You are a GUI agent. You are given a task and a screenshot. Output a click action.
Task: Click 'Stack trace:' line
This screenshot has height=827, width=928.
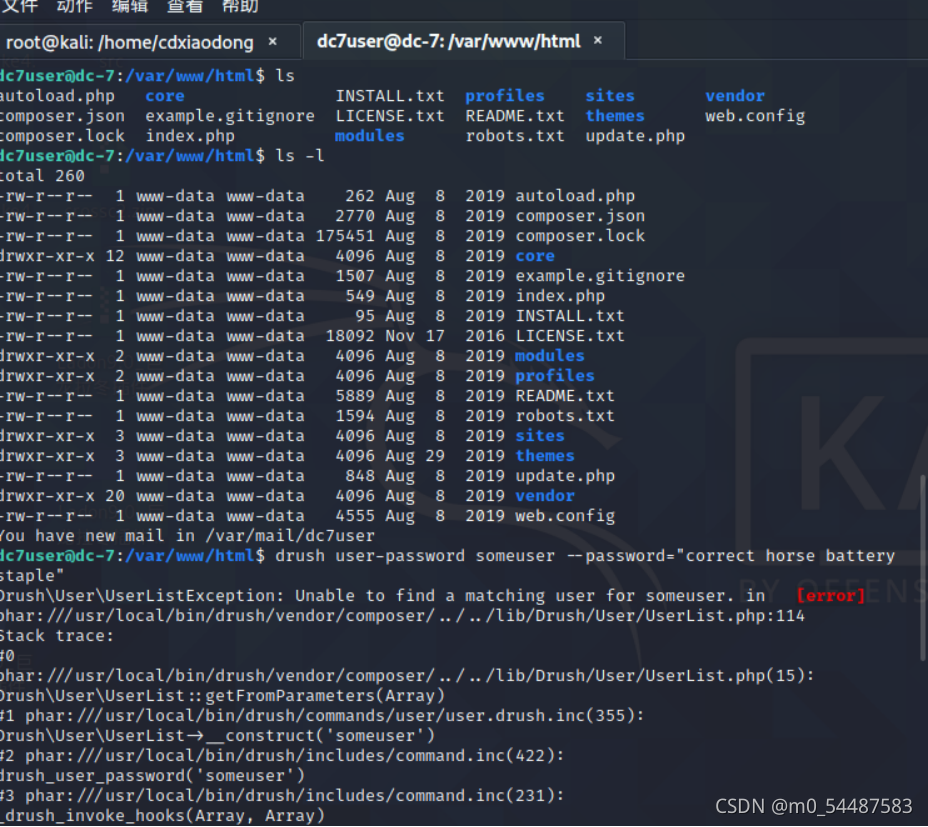pos(57,636)
